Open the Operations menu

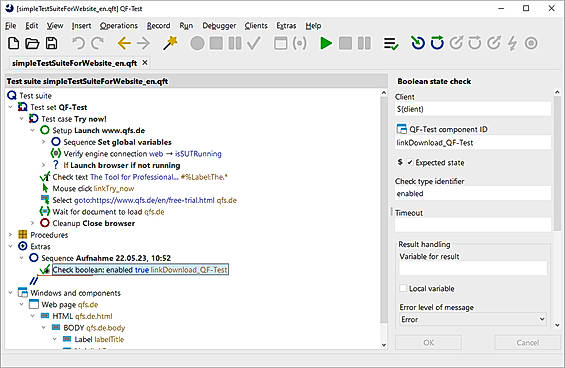[119, 26]
